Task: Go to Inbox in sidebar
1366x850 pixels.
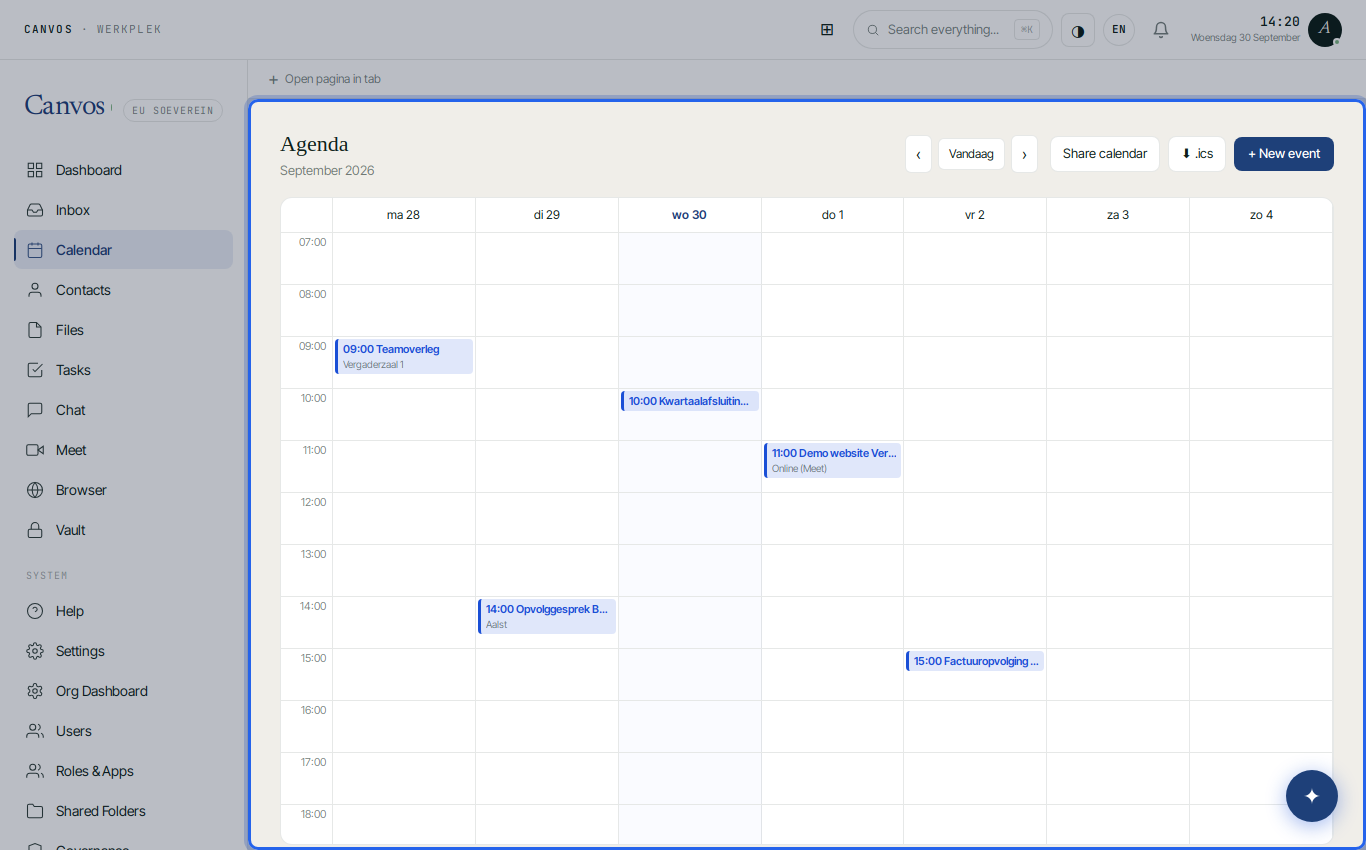Action: pyautogui.click(x=123, y=210)
